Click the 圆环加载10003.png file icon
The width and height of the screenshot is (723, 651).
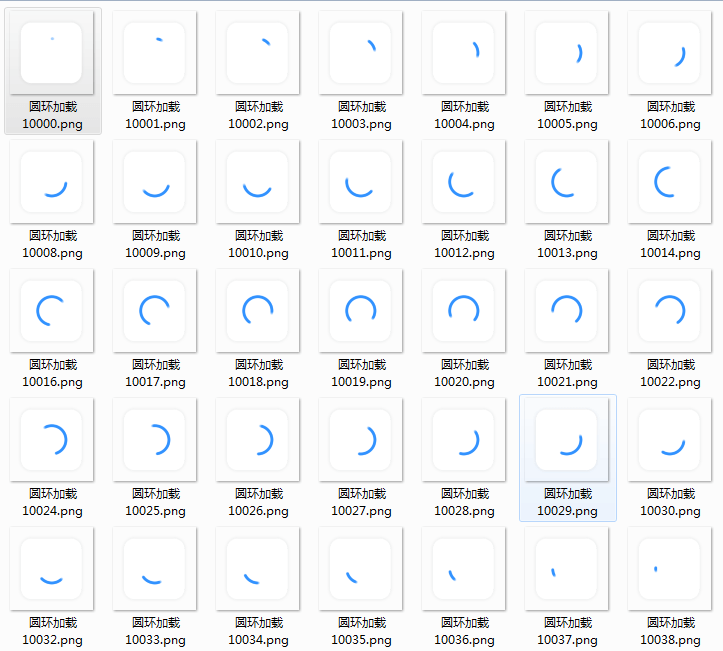[361, 52]
